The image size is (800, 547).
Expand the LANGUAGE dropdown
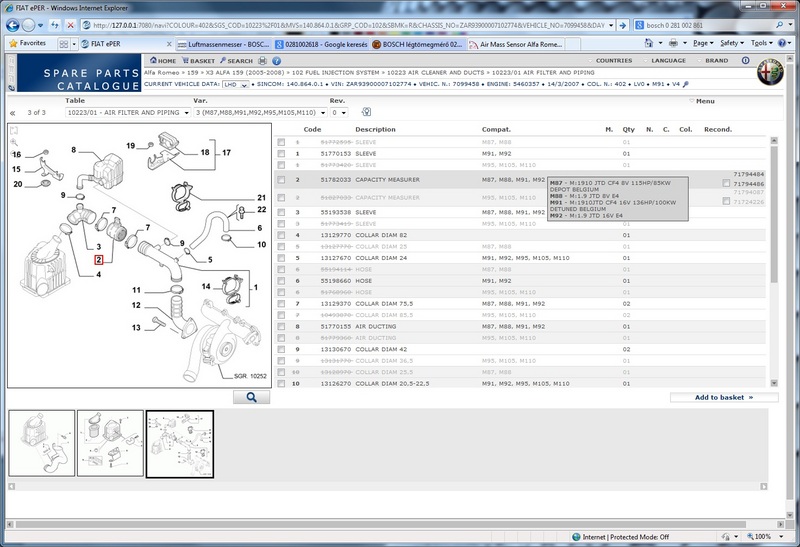(x=665, y=60)
